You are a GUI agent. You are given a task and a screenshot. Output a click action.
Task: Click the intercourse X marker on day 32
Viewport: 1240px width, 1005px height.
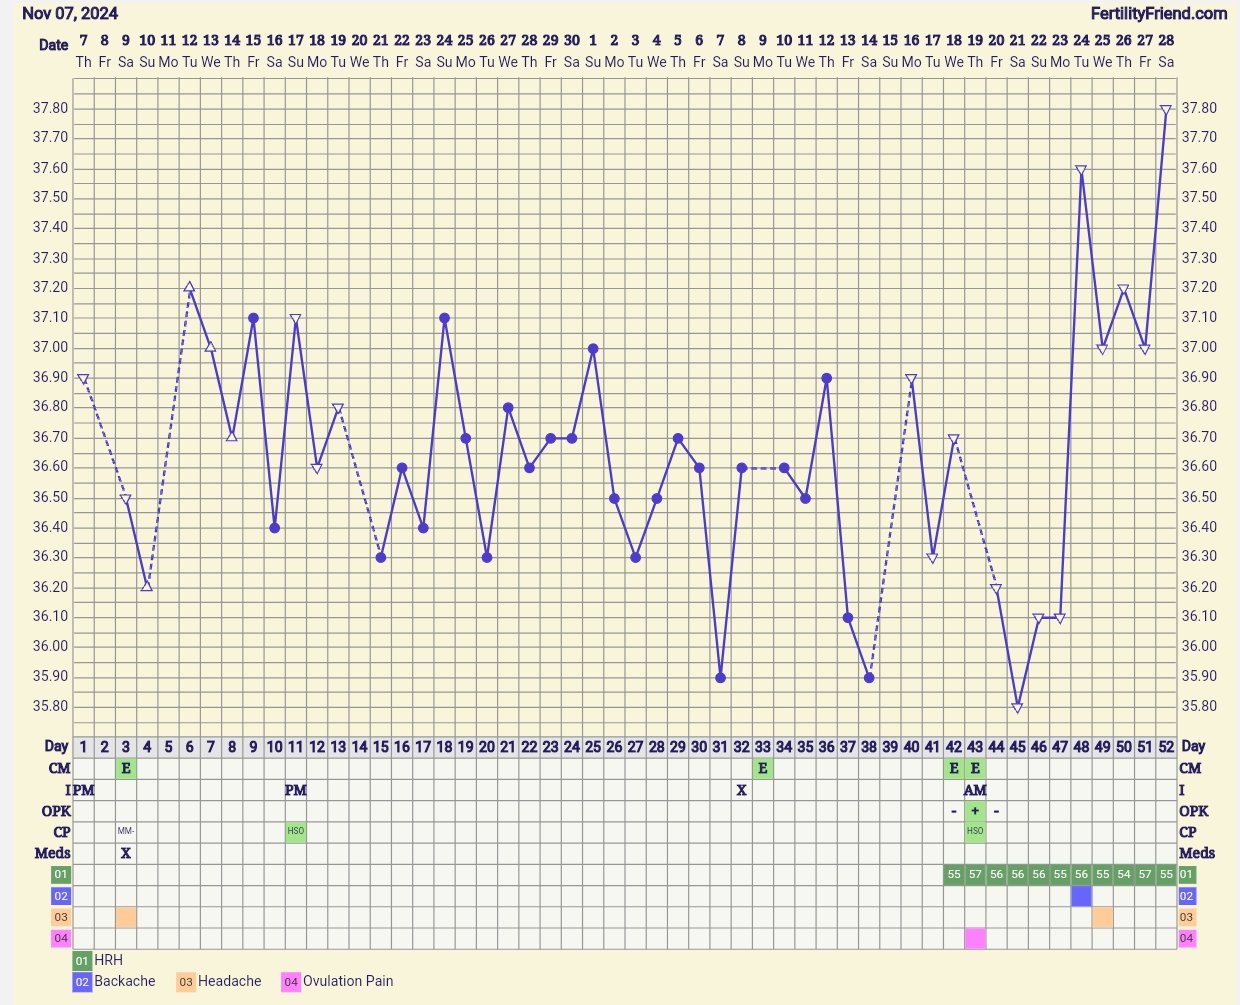(x=741, y=790)
